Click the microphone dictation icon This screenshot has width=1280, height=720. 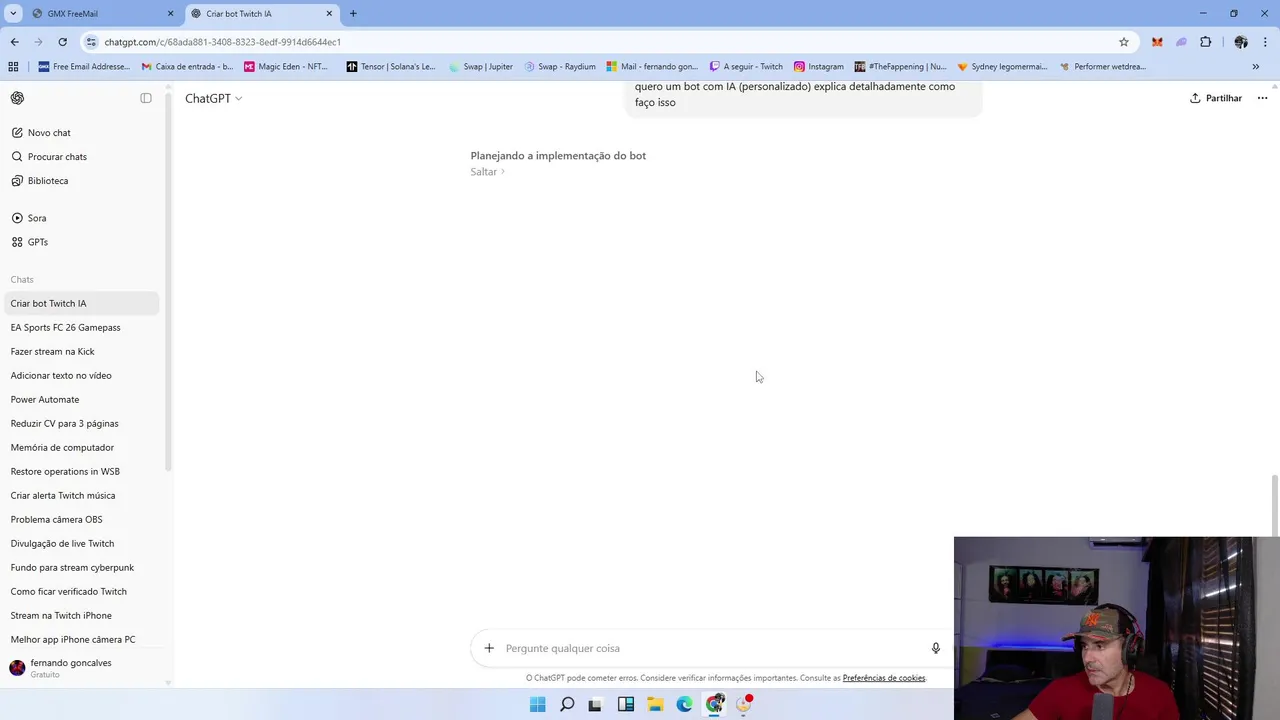click(x=936, y=648)
